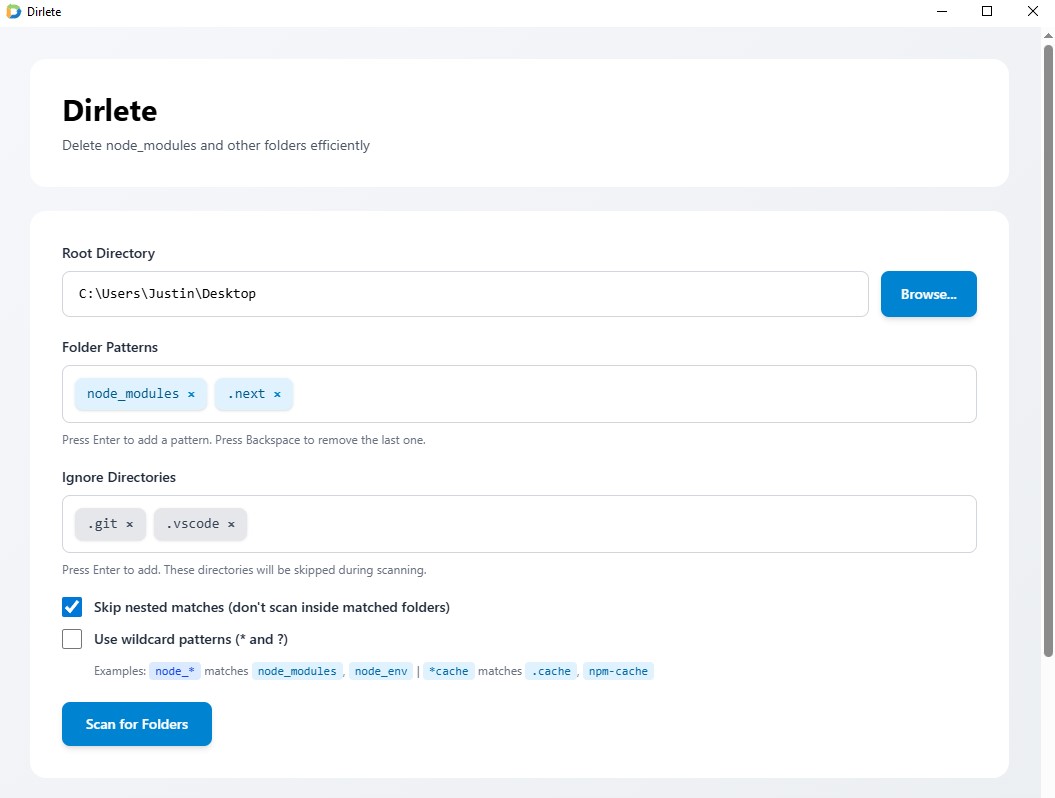This screenshot has width=1055, height=798.
Task: Click the Dirlete app icon in title bar
Action: click(13, 12)
